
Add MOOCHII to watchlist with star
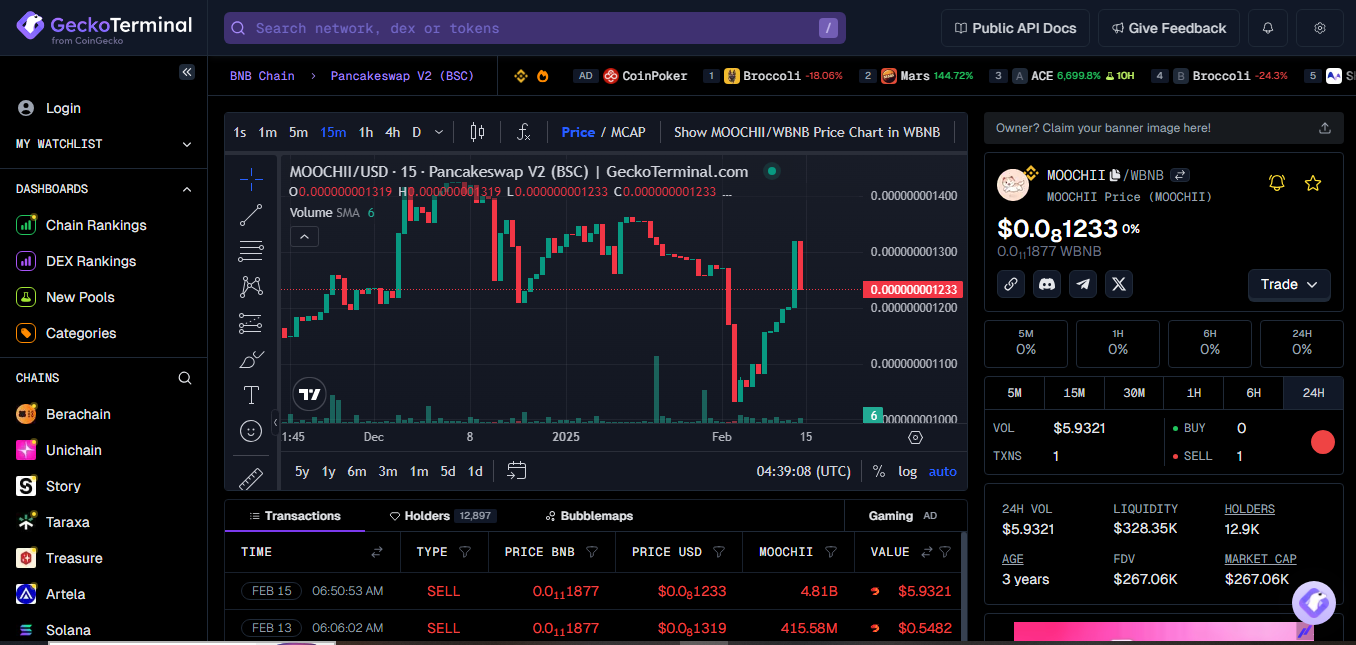[x=1313, y=183]
